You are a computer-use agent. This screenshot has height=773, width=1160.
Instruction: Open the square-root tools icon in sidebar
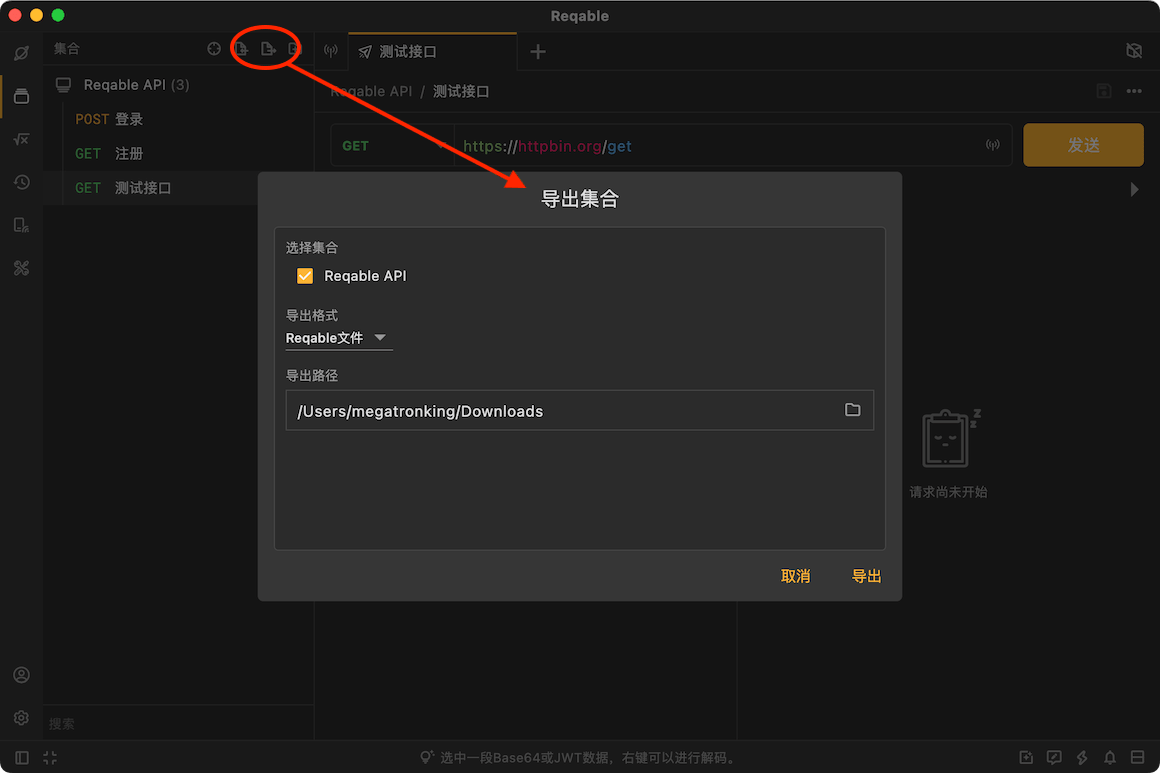(x=21, y=139)
